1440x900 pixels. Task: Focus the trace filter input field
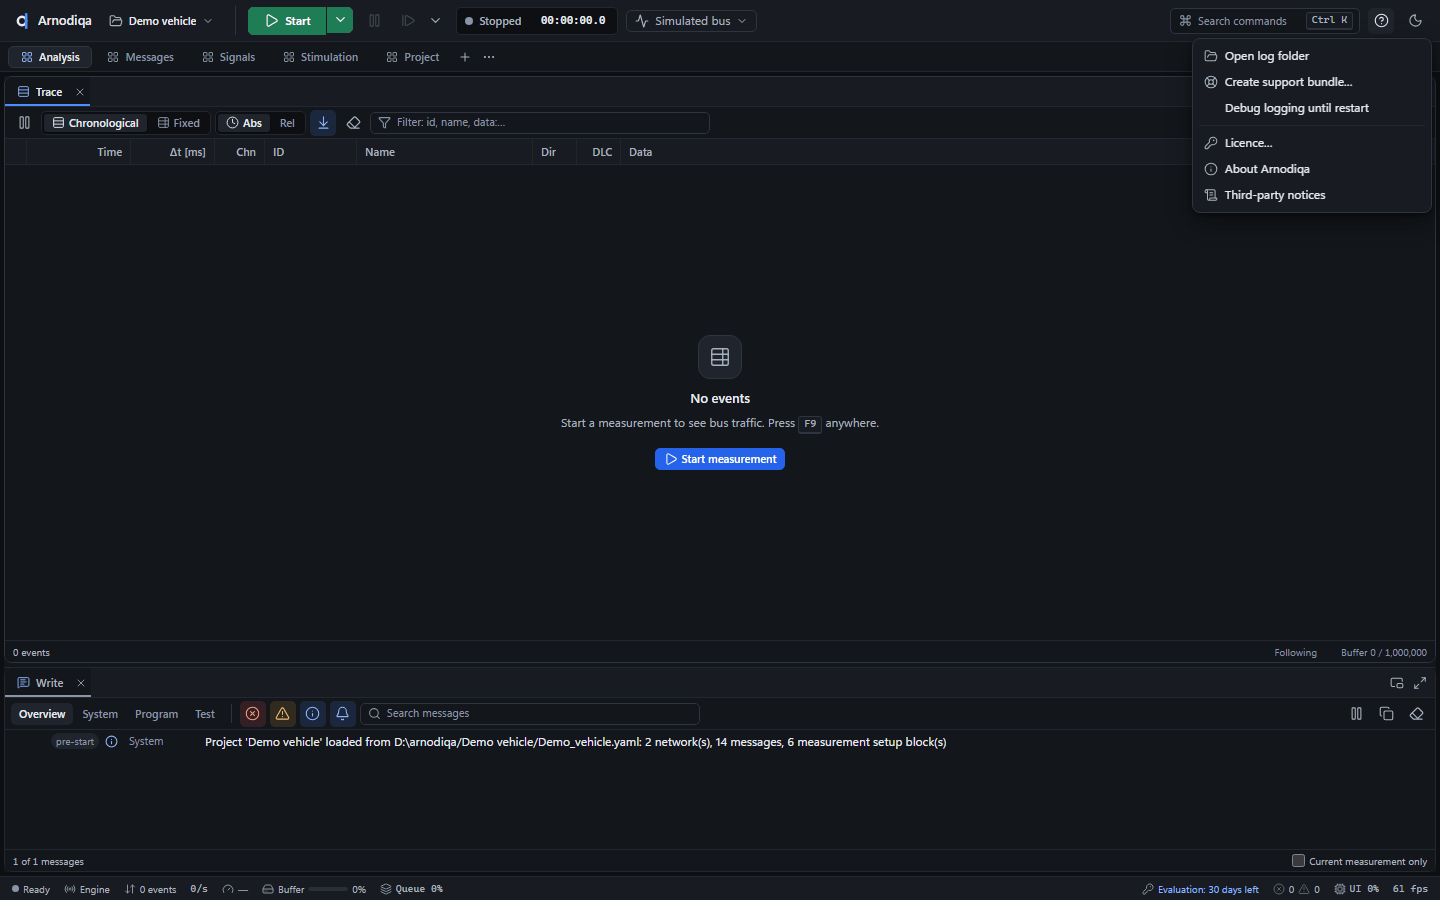(540, 123)
